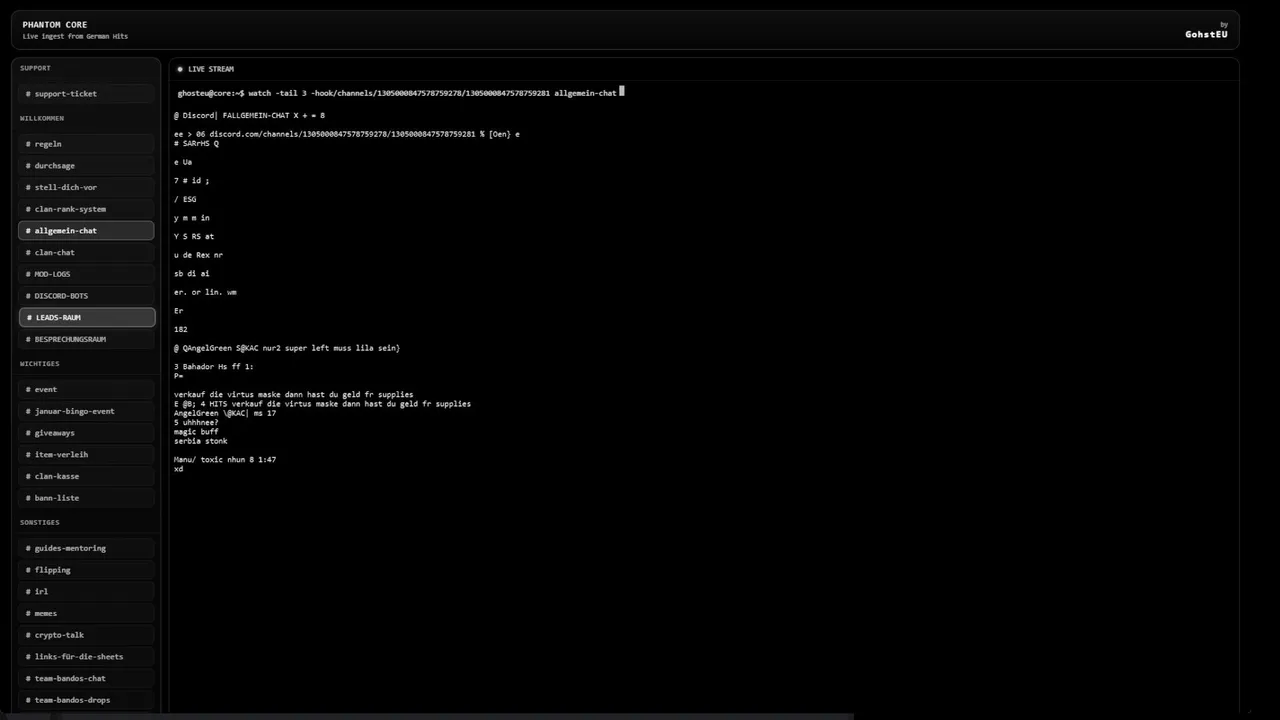Go to januar-bingo-event channel
This screenshot has width=1280, height=720.
pos(87,411)
